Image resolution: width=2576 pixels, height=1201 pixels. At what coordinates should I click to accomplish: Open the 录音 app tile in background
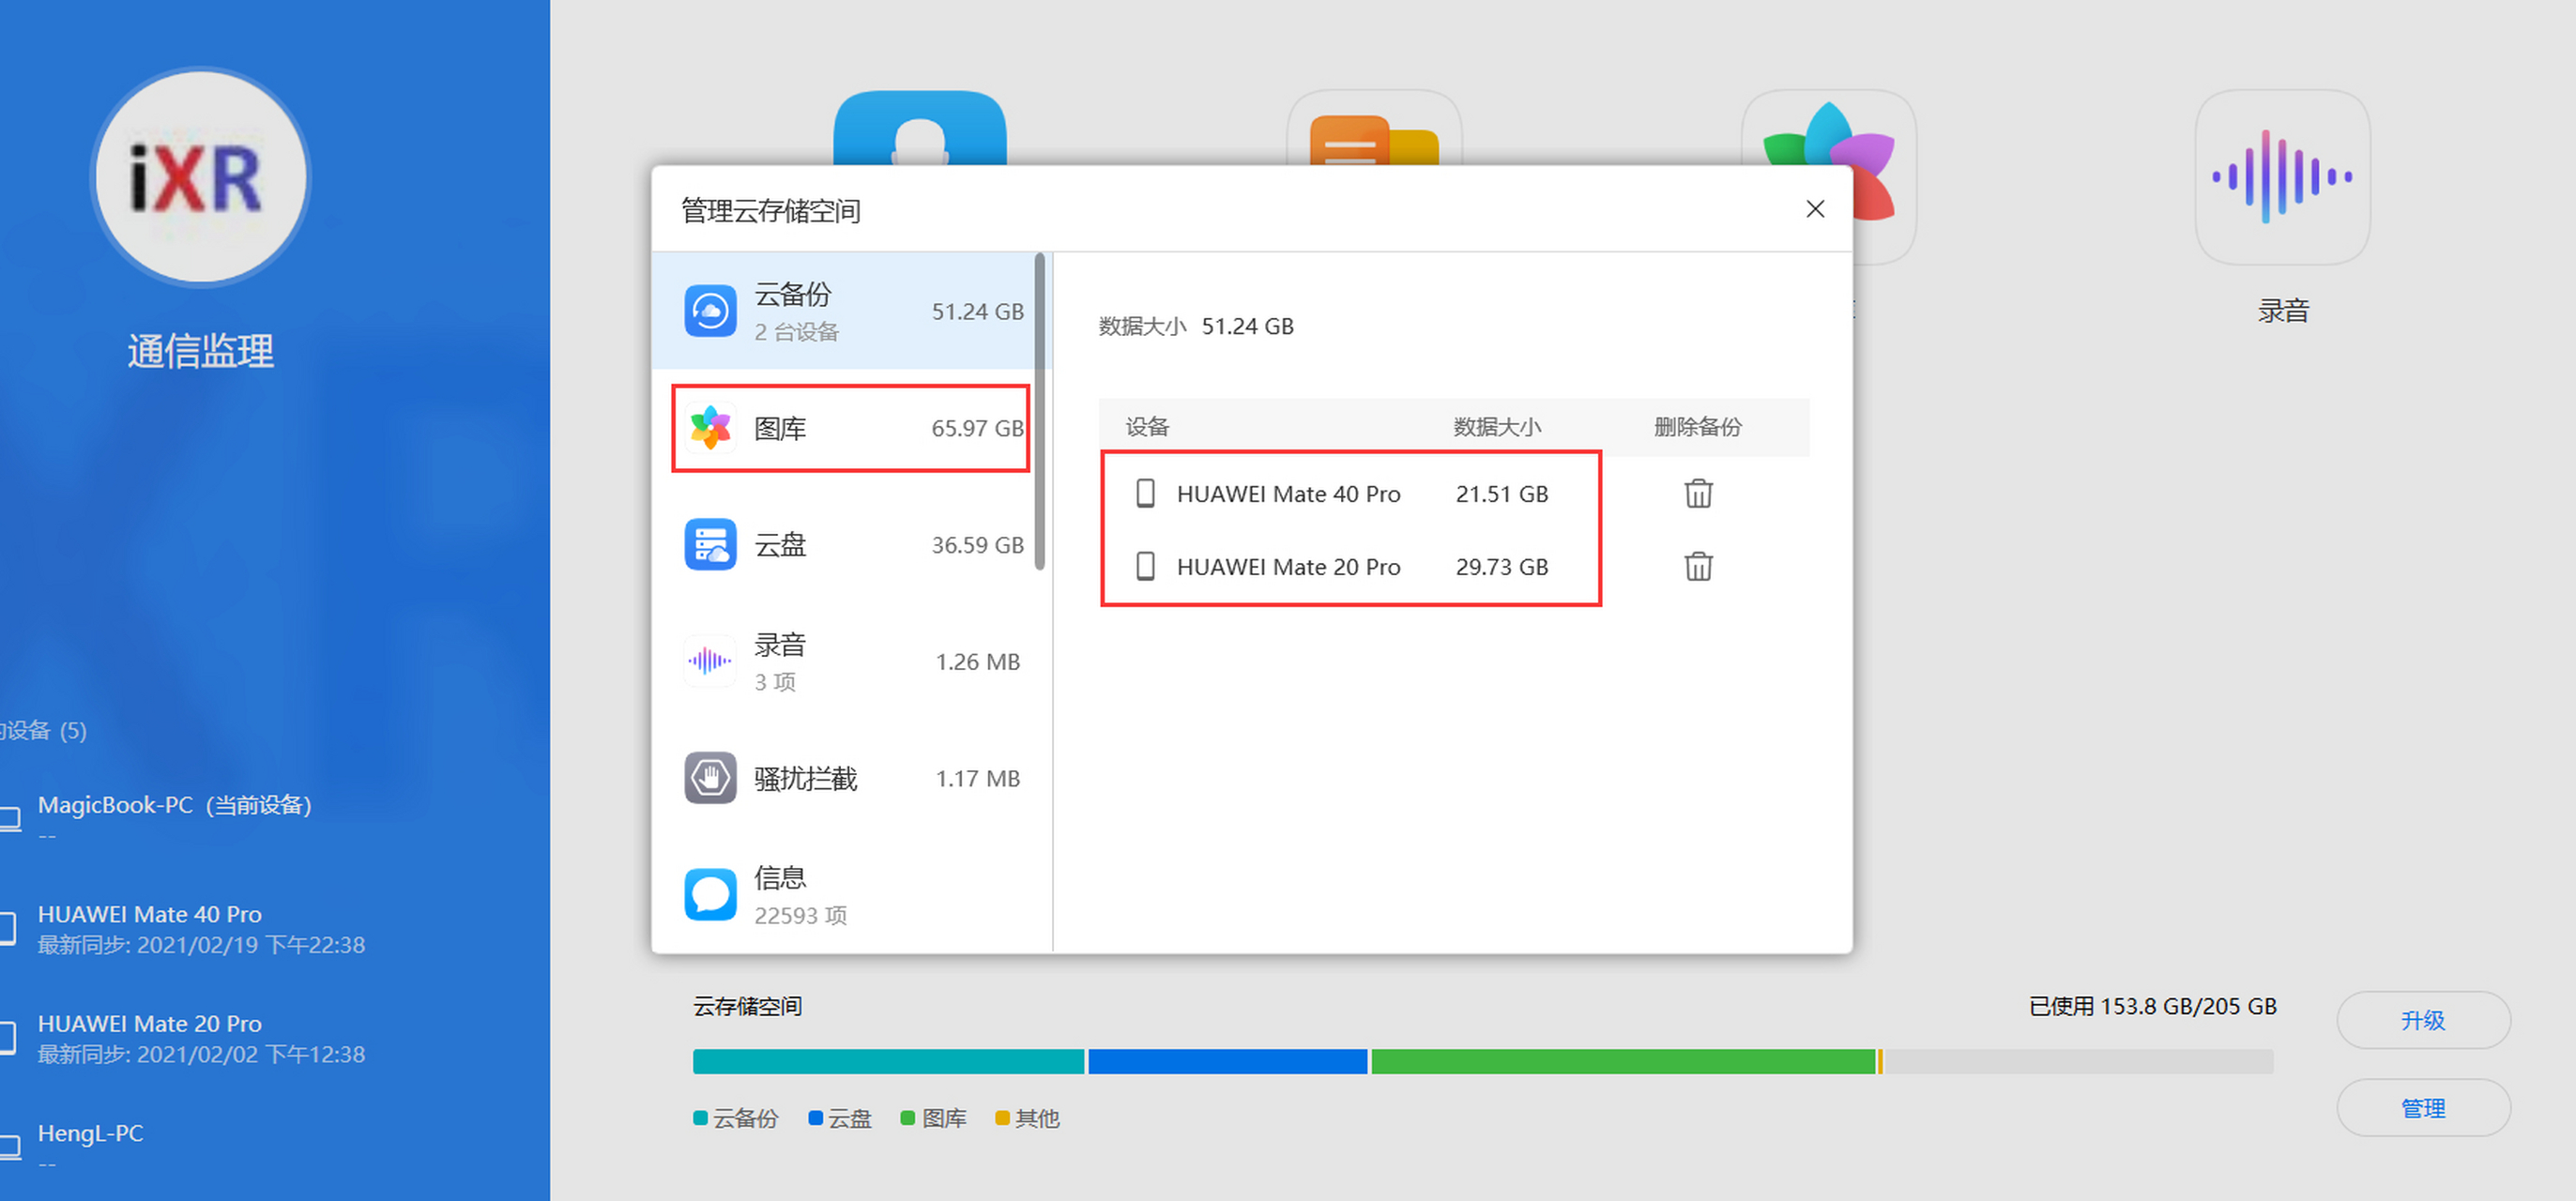tap(2282, 178)
